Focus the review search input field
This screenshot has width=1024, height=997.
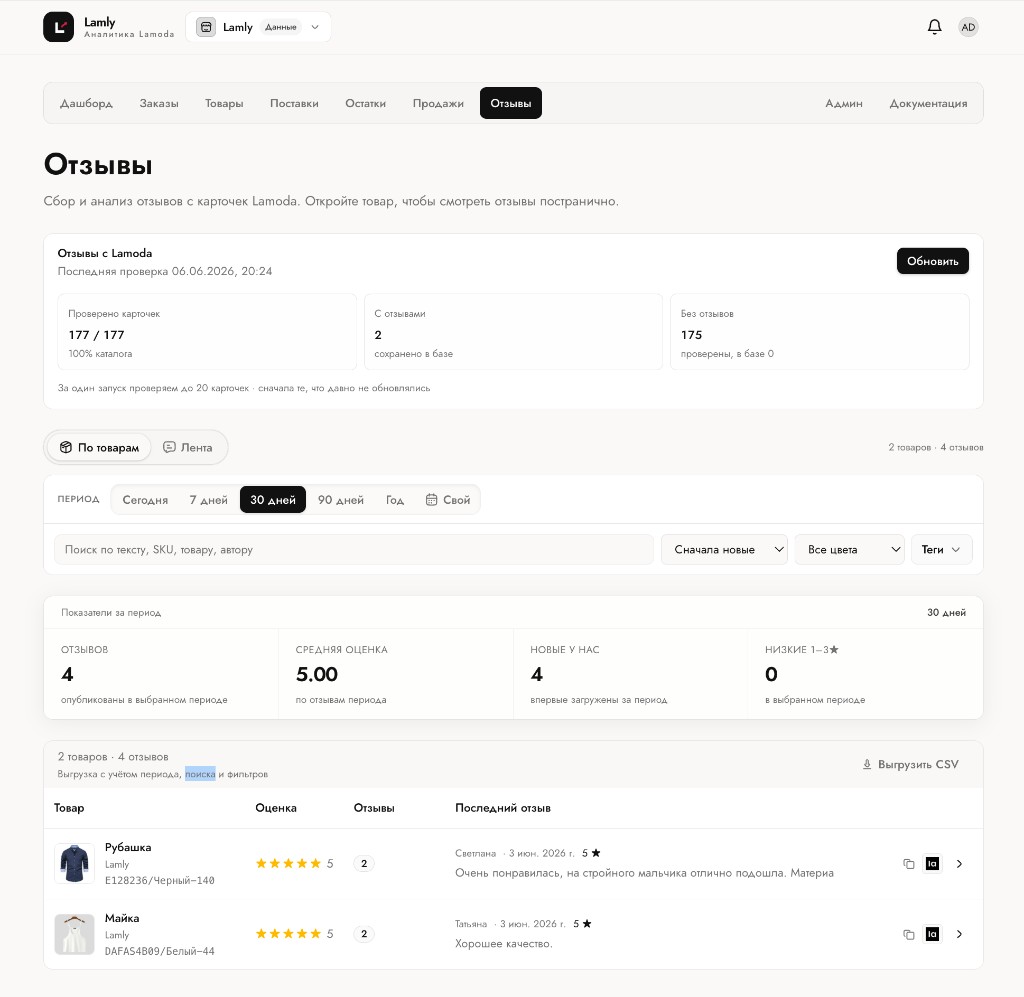click(353, 550)
